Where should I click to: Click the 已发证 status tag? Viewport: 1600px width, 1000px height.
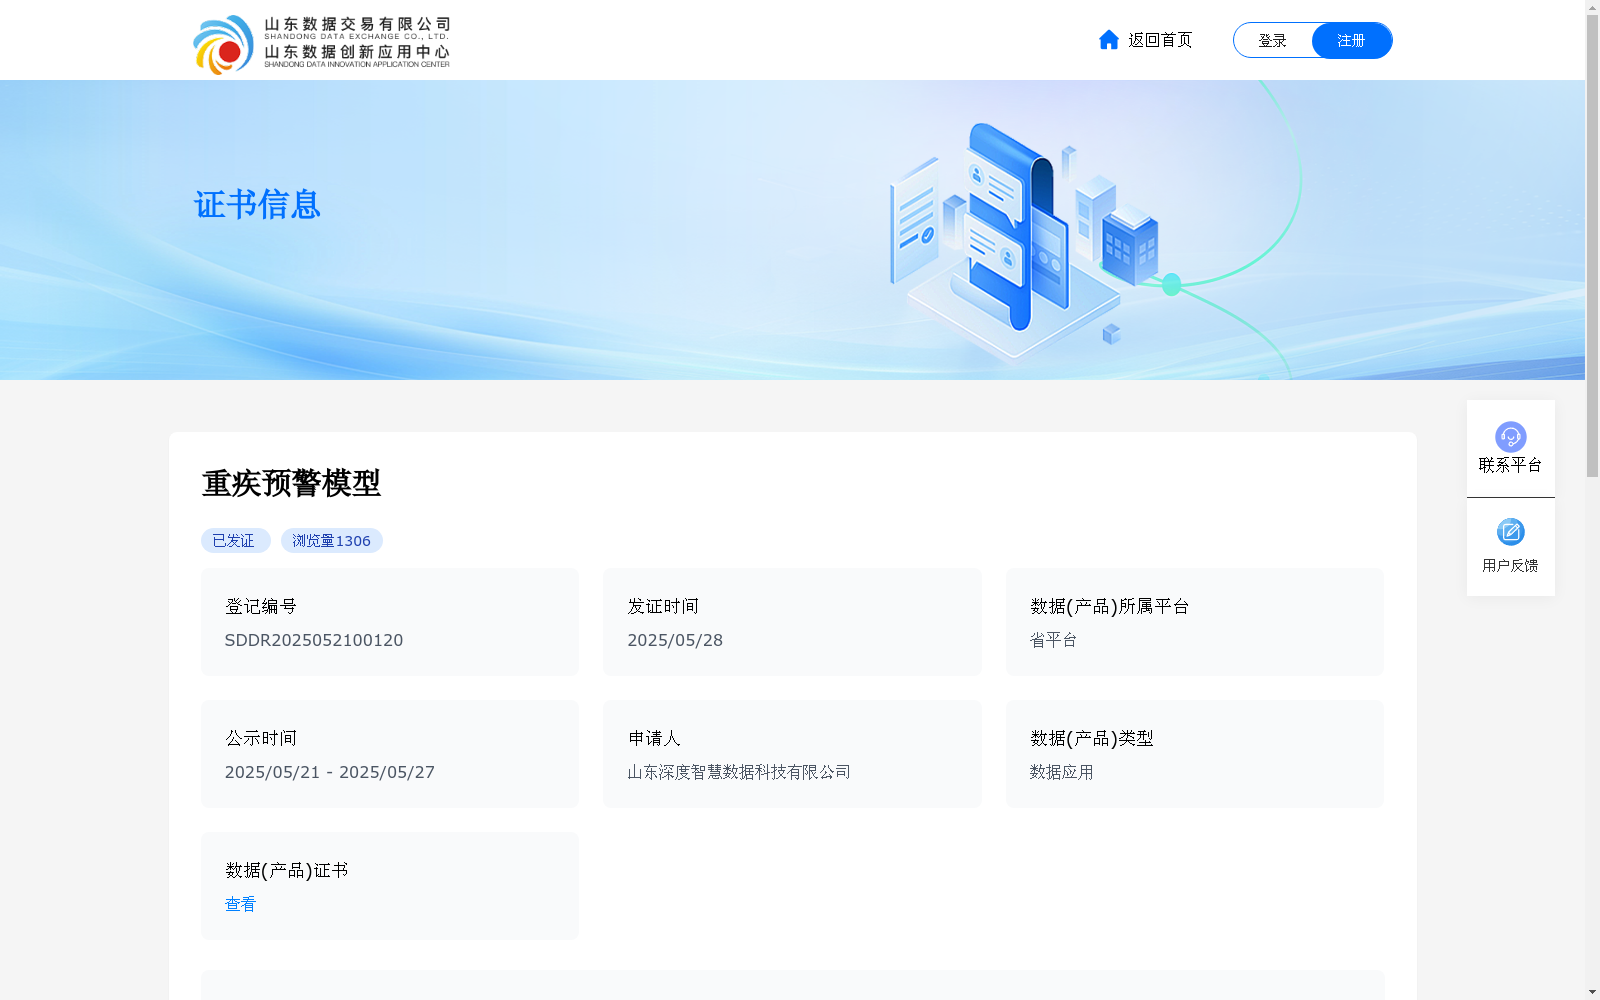coord(235,541)
